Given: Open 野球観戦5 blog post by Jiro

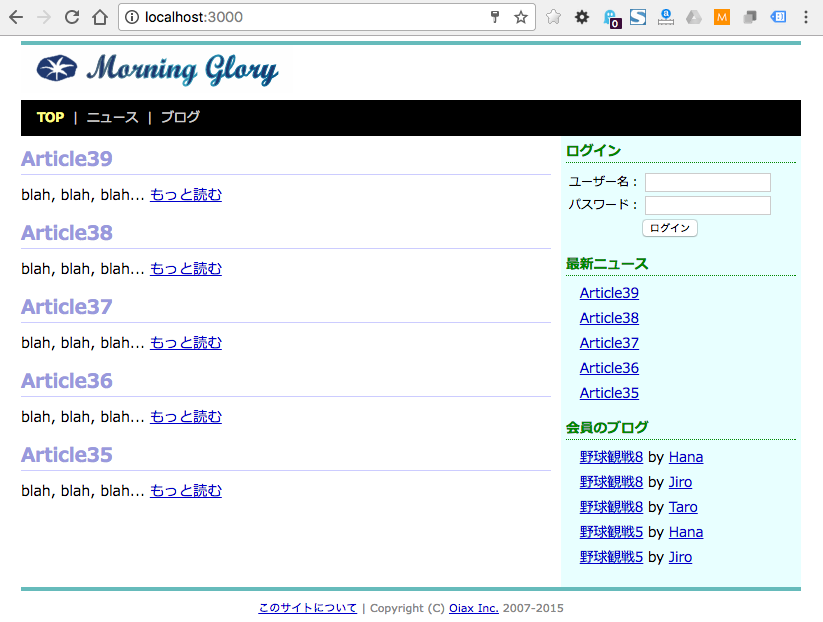Looking at the screenshot, I should 611,557.
